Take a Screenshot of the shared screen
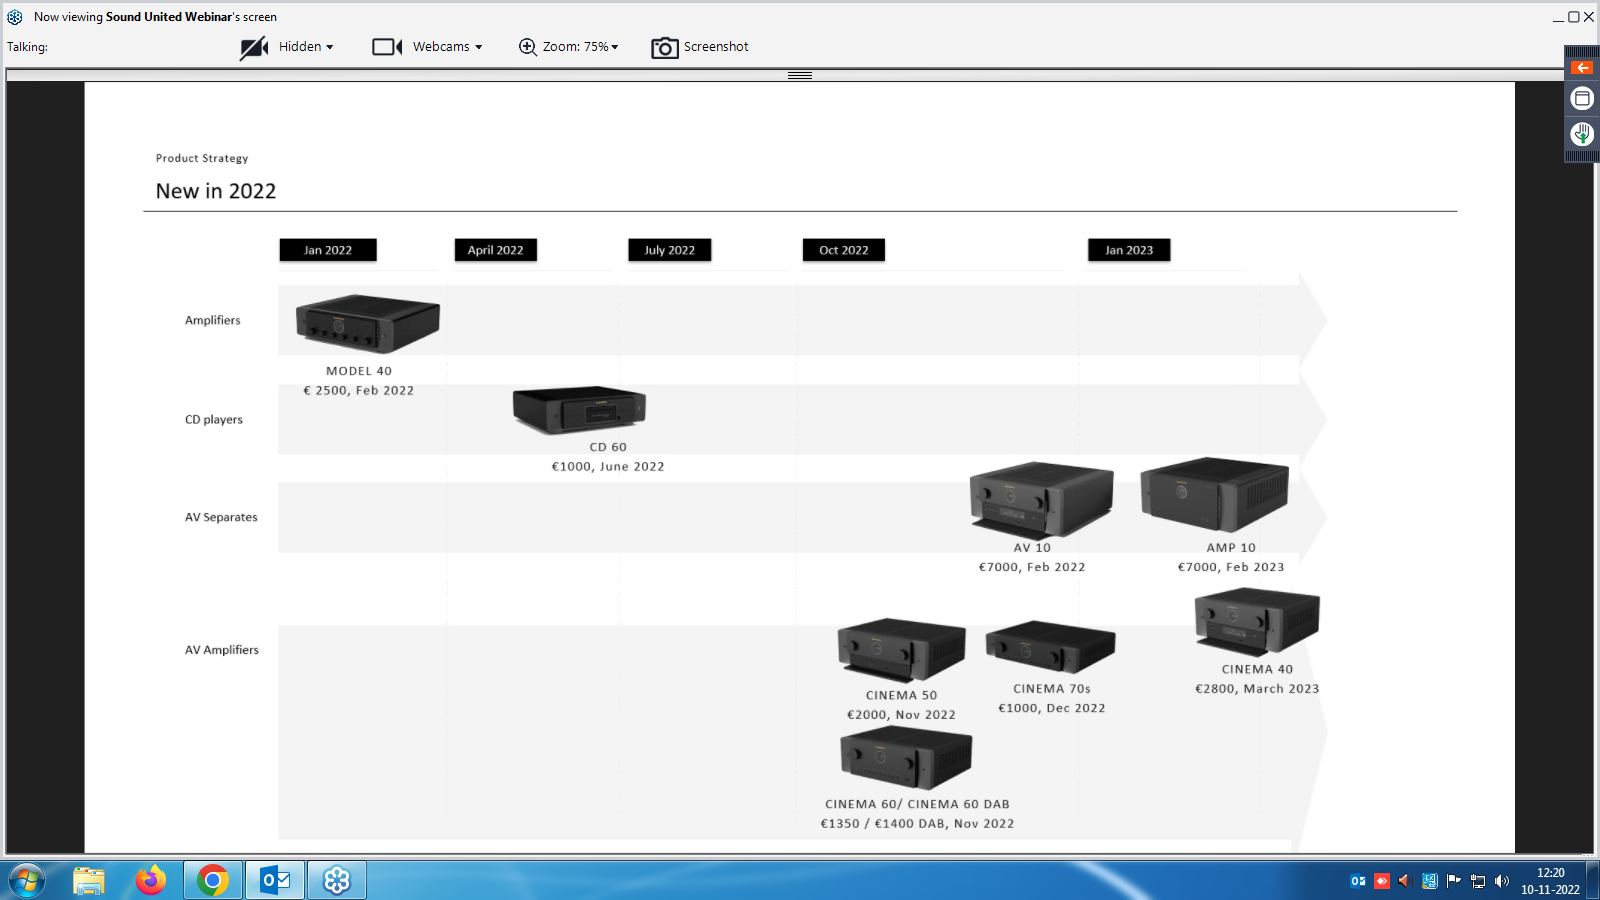The height and width of the screenshot is (900, 1600). pyautogui.click(x=700, y=47)
